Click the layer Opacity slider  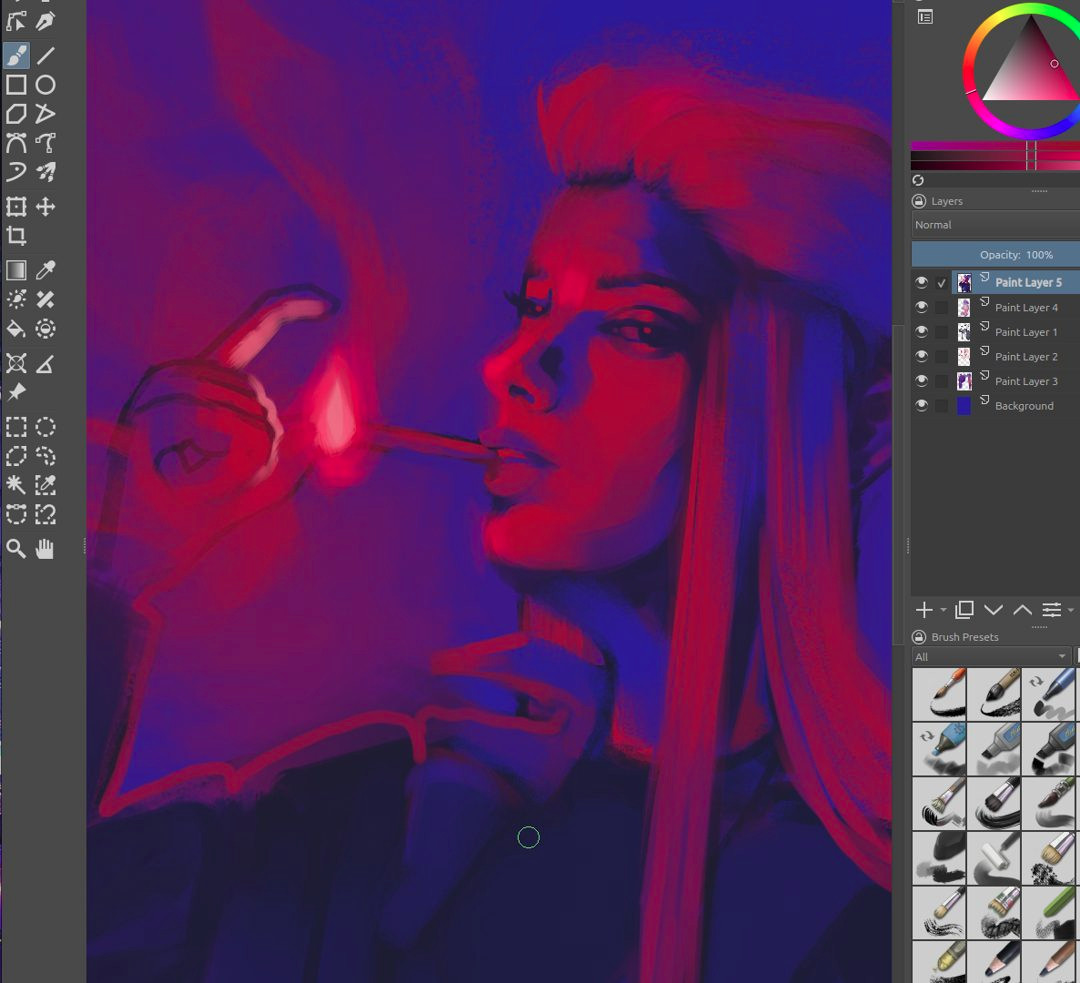pos(995,255)
